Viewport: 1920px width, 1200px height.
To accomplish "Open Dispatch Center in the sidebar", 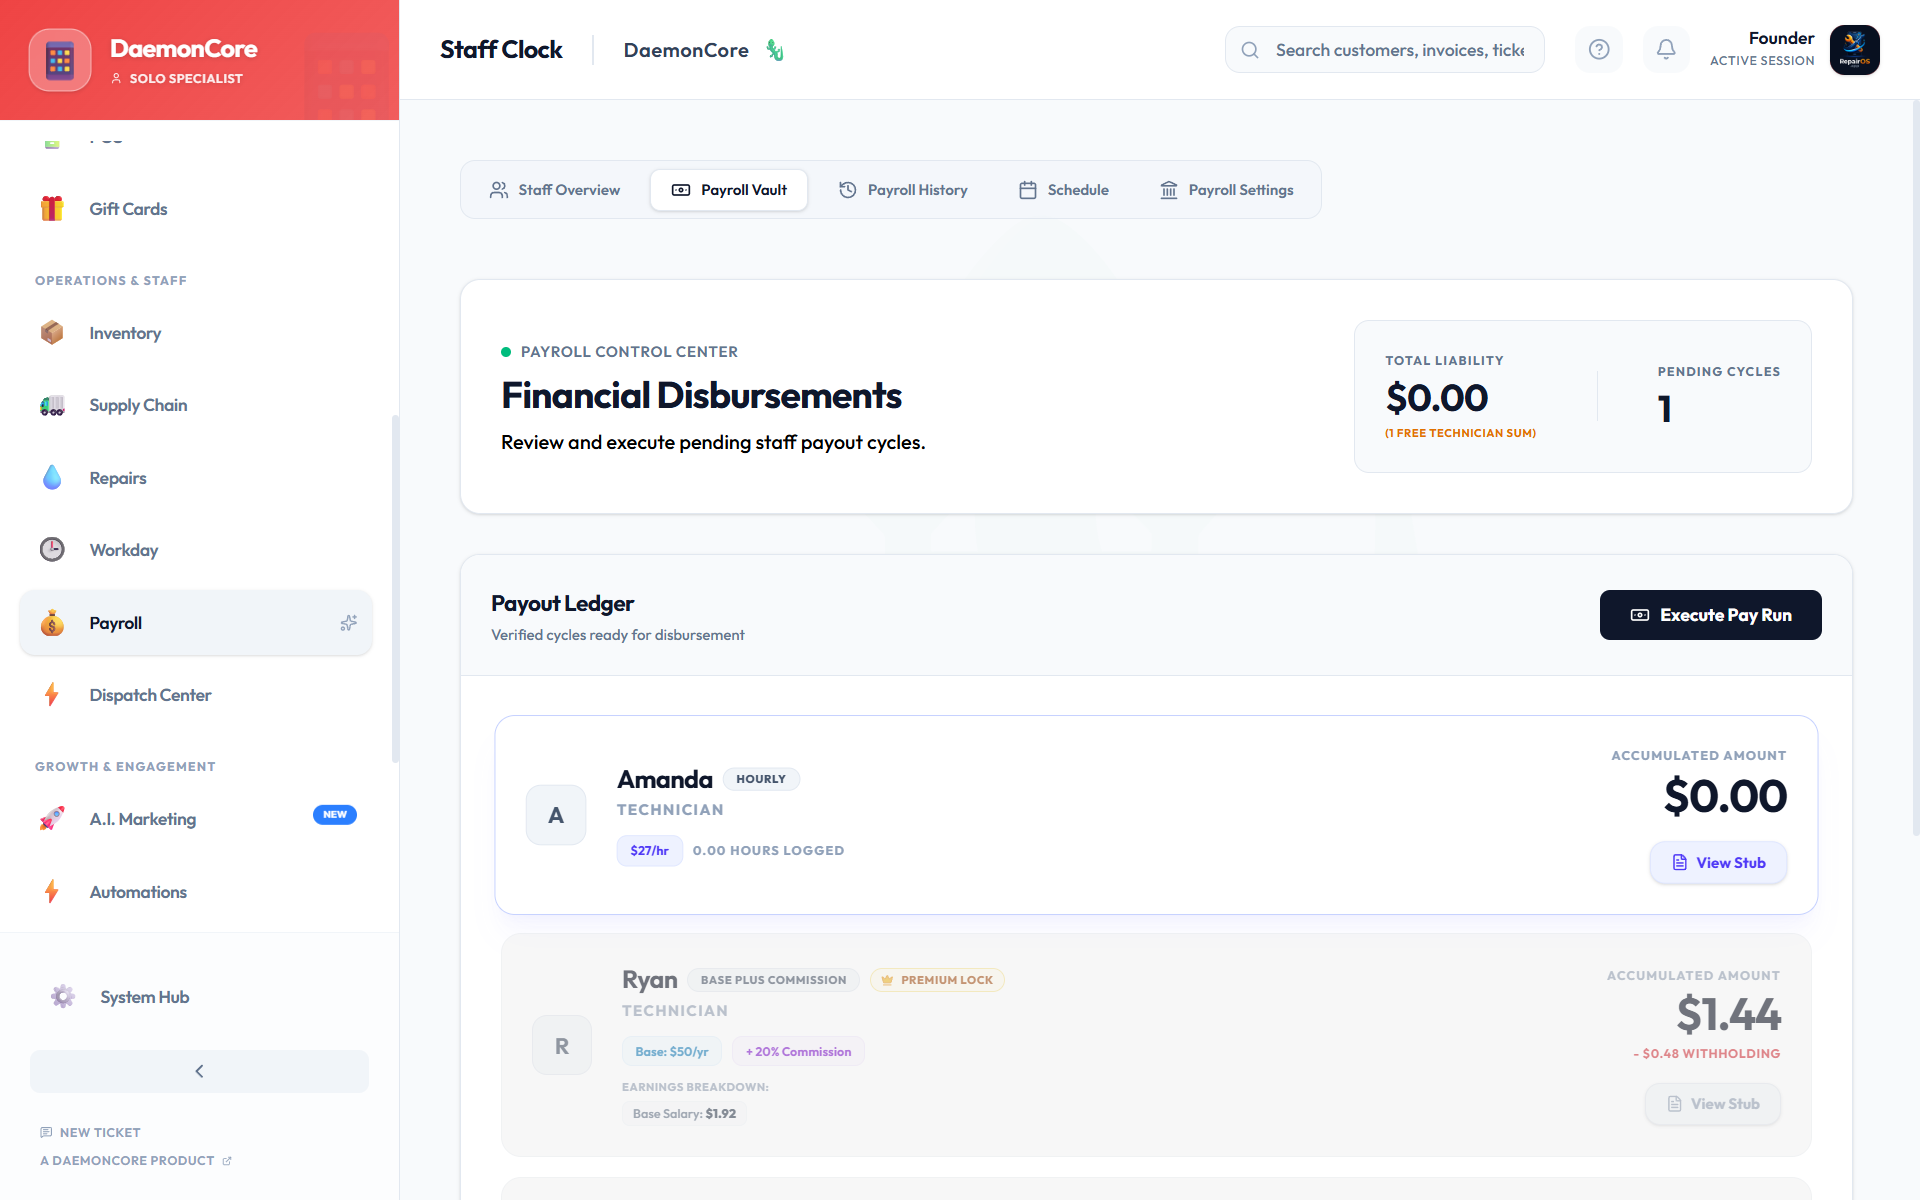I will [x=196, y=695].
